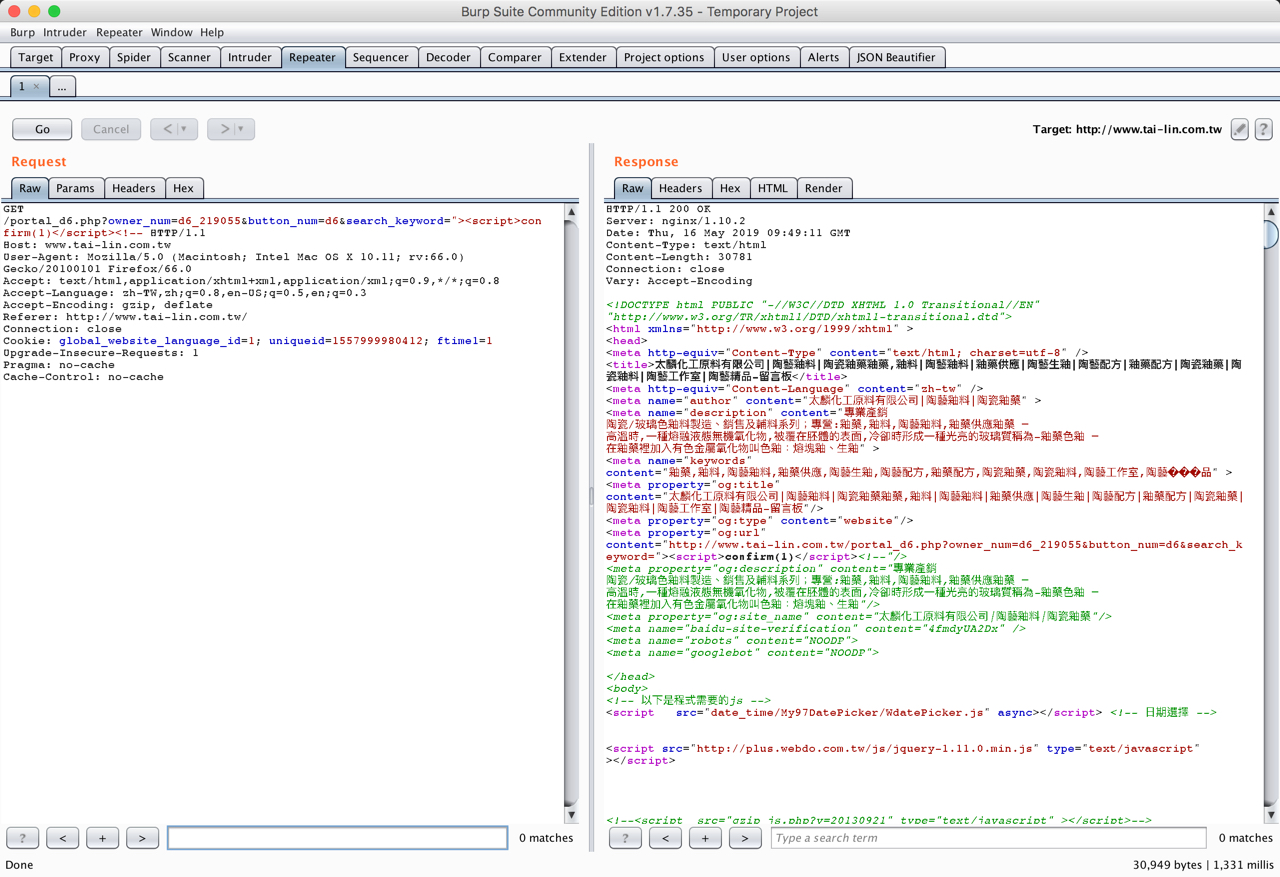Open the Window menu

(171, 32)
